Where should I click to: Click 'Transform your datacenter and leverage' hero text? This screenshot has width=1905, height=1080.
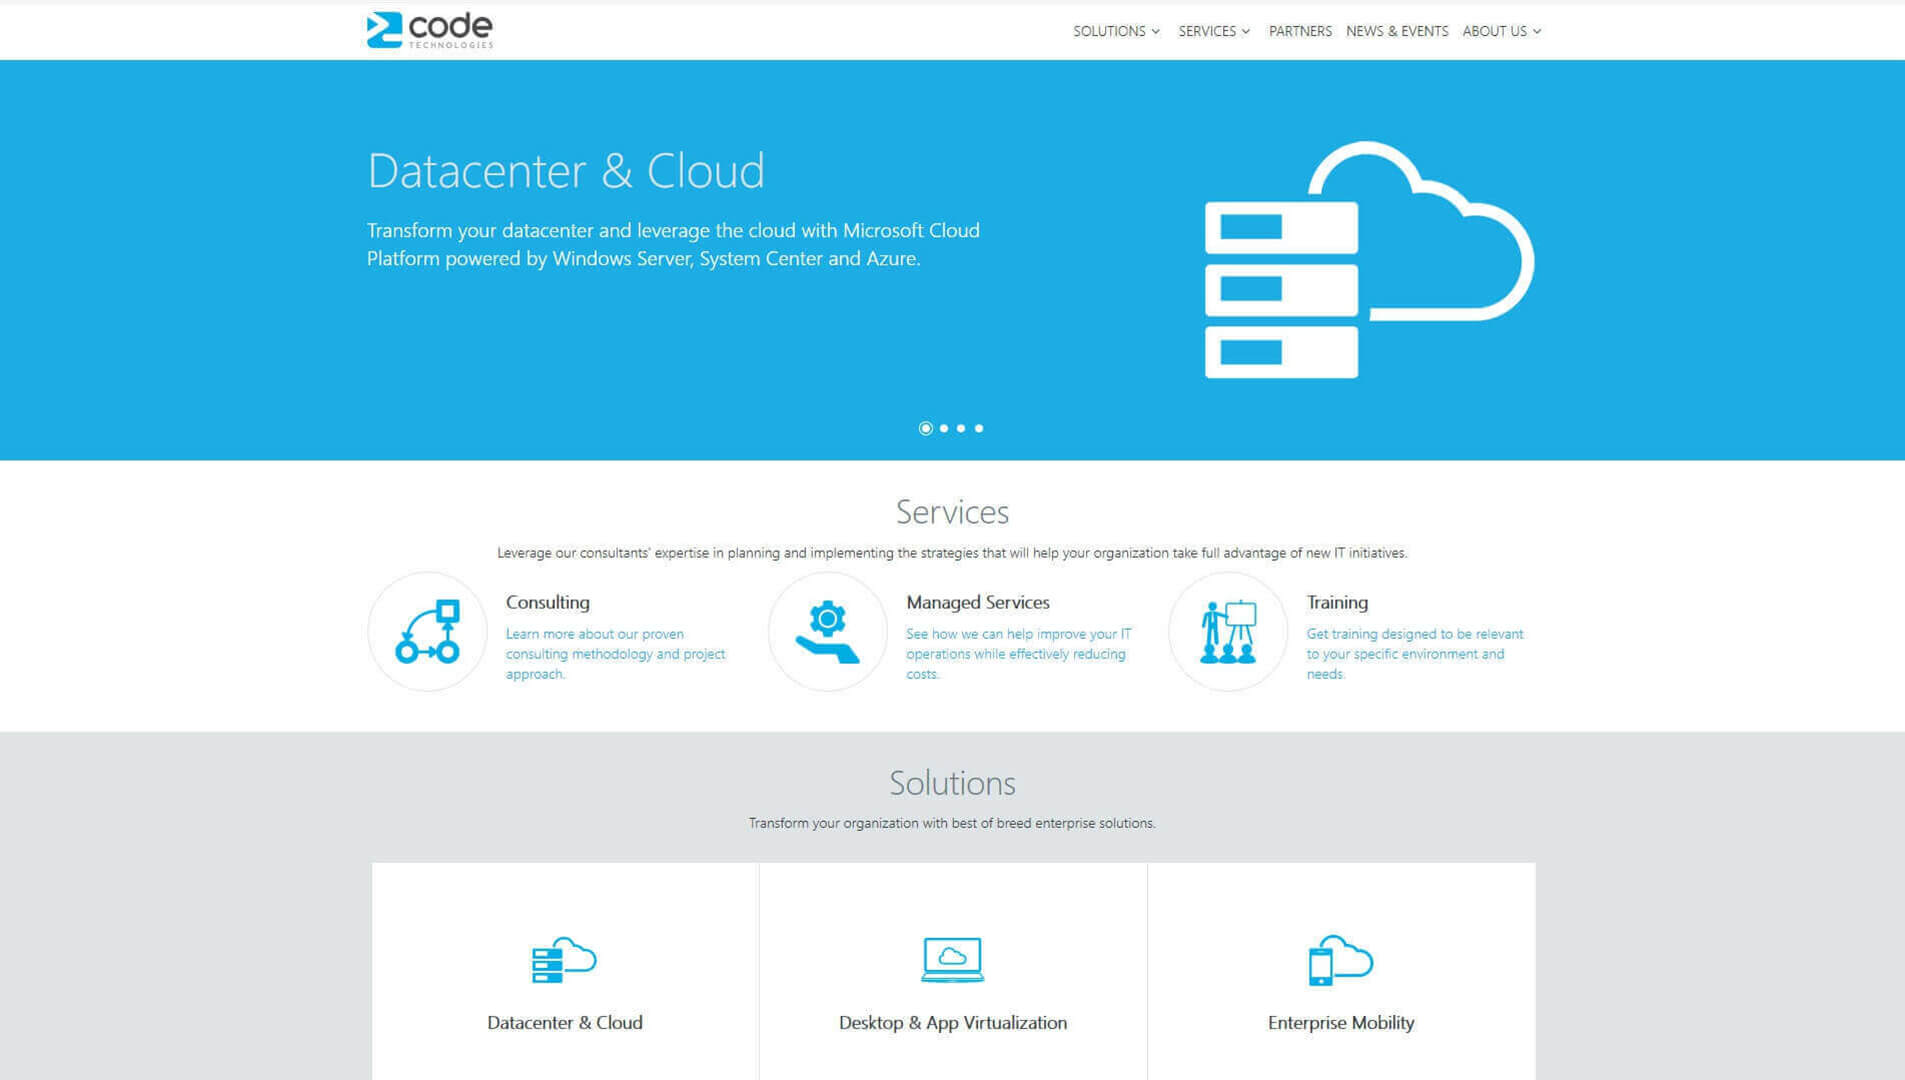pyautogui.click(x=673, y=244)
